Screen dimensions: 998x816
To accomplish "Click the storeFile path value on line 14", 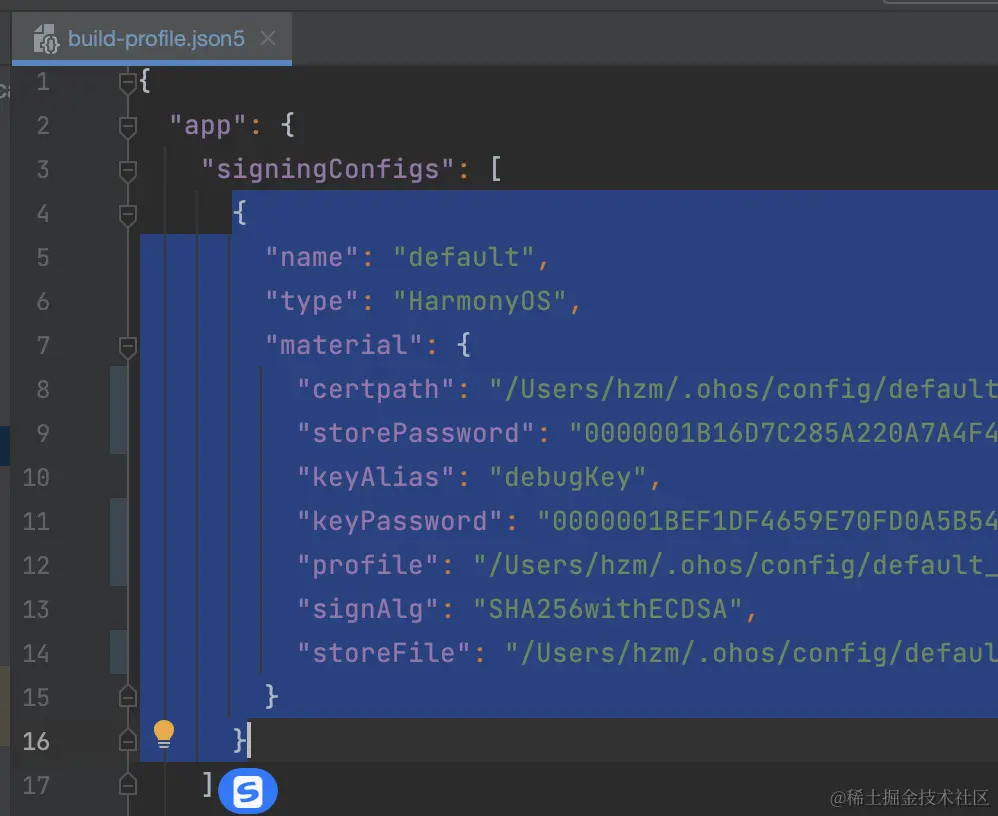I will [x=752, y=653].
